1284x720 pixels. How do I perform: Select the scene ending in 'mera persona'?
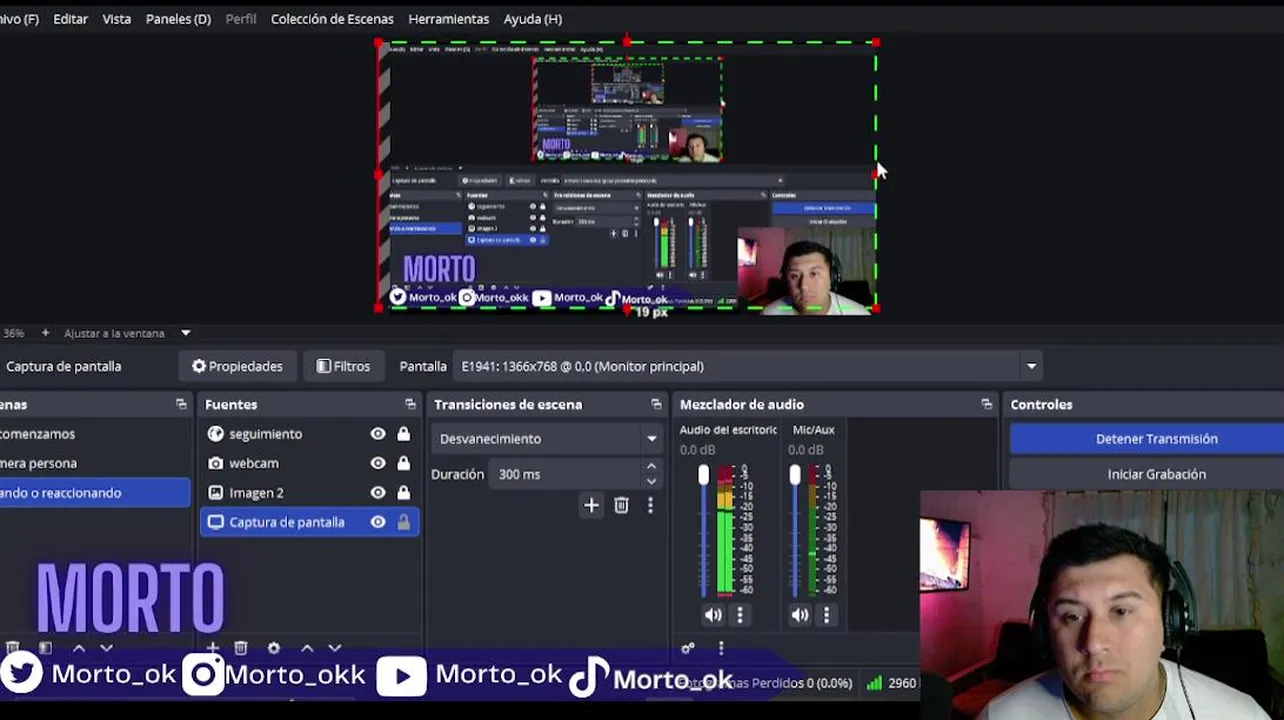click(95, 463)
